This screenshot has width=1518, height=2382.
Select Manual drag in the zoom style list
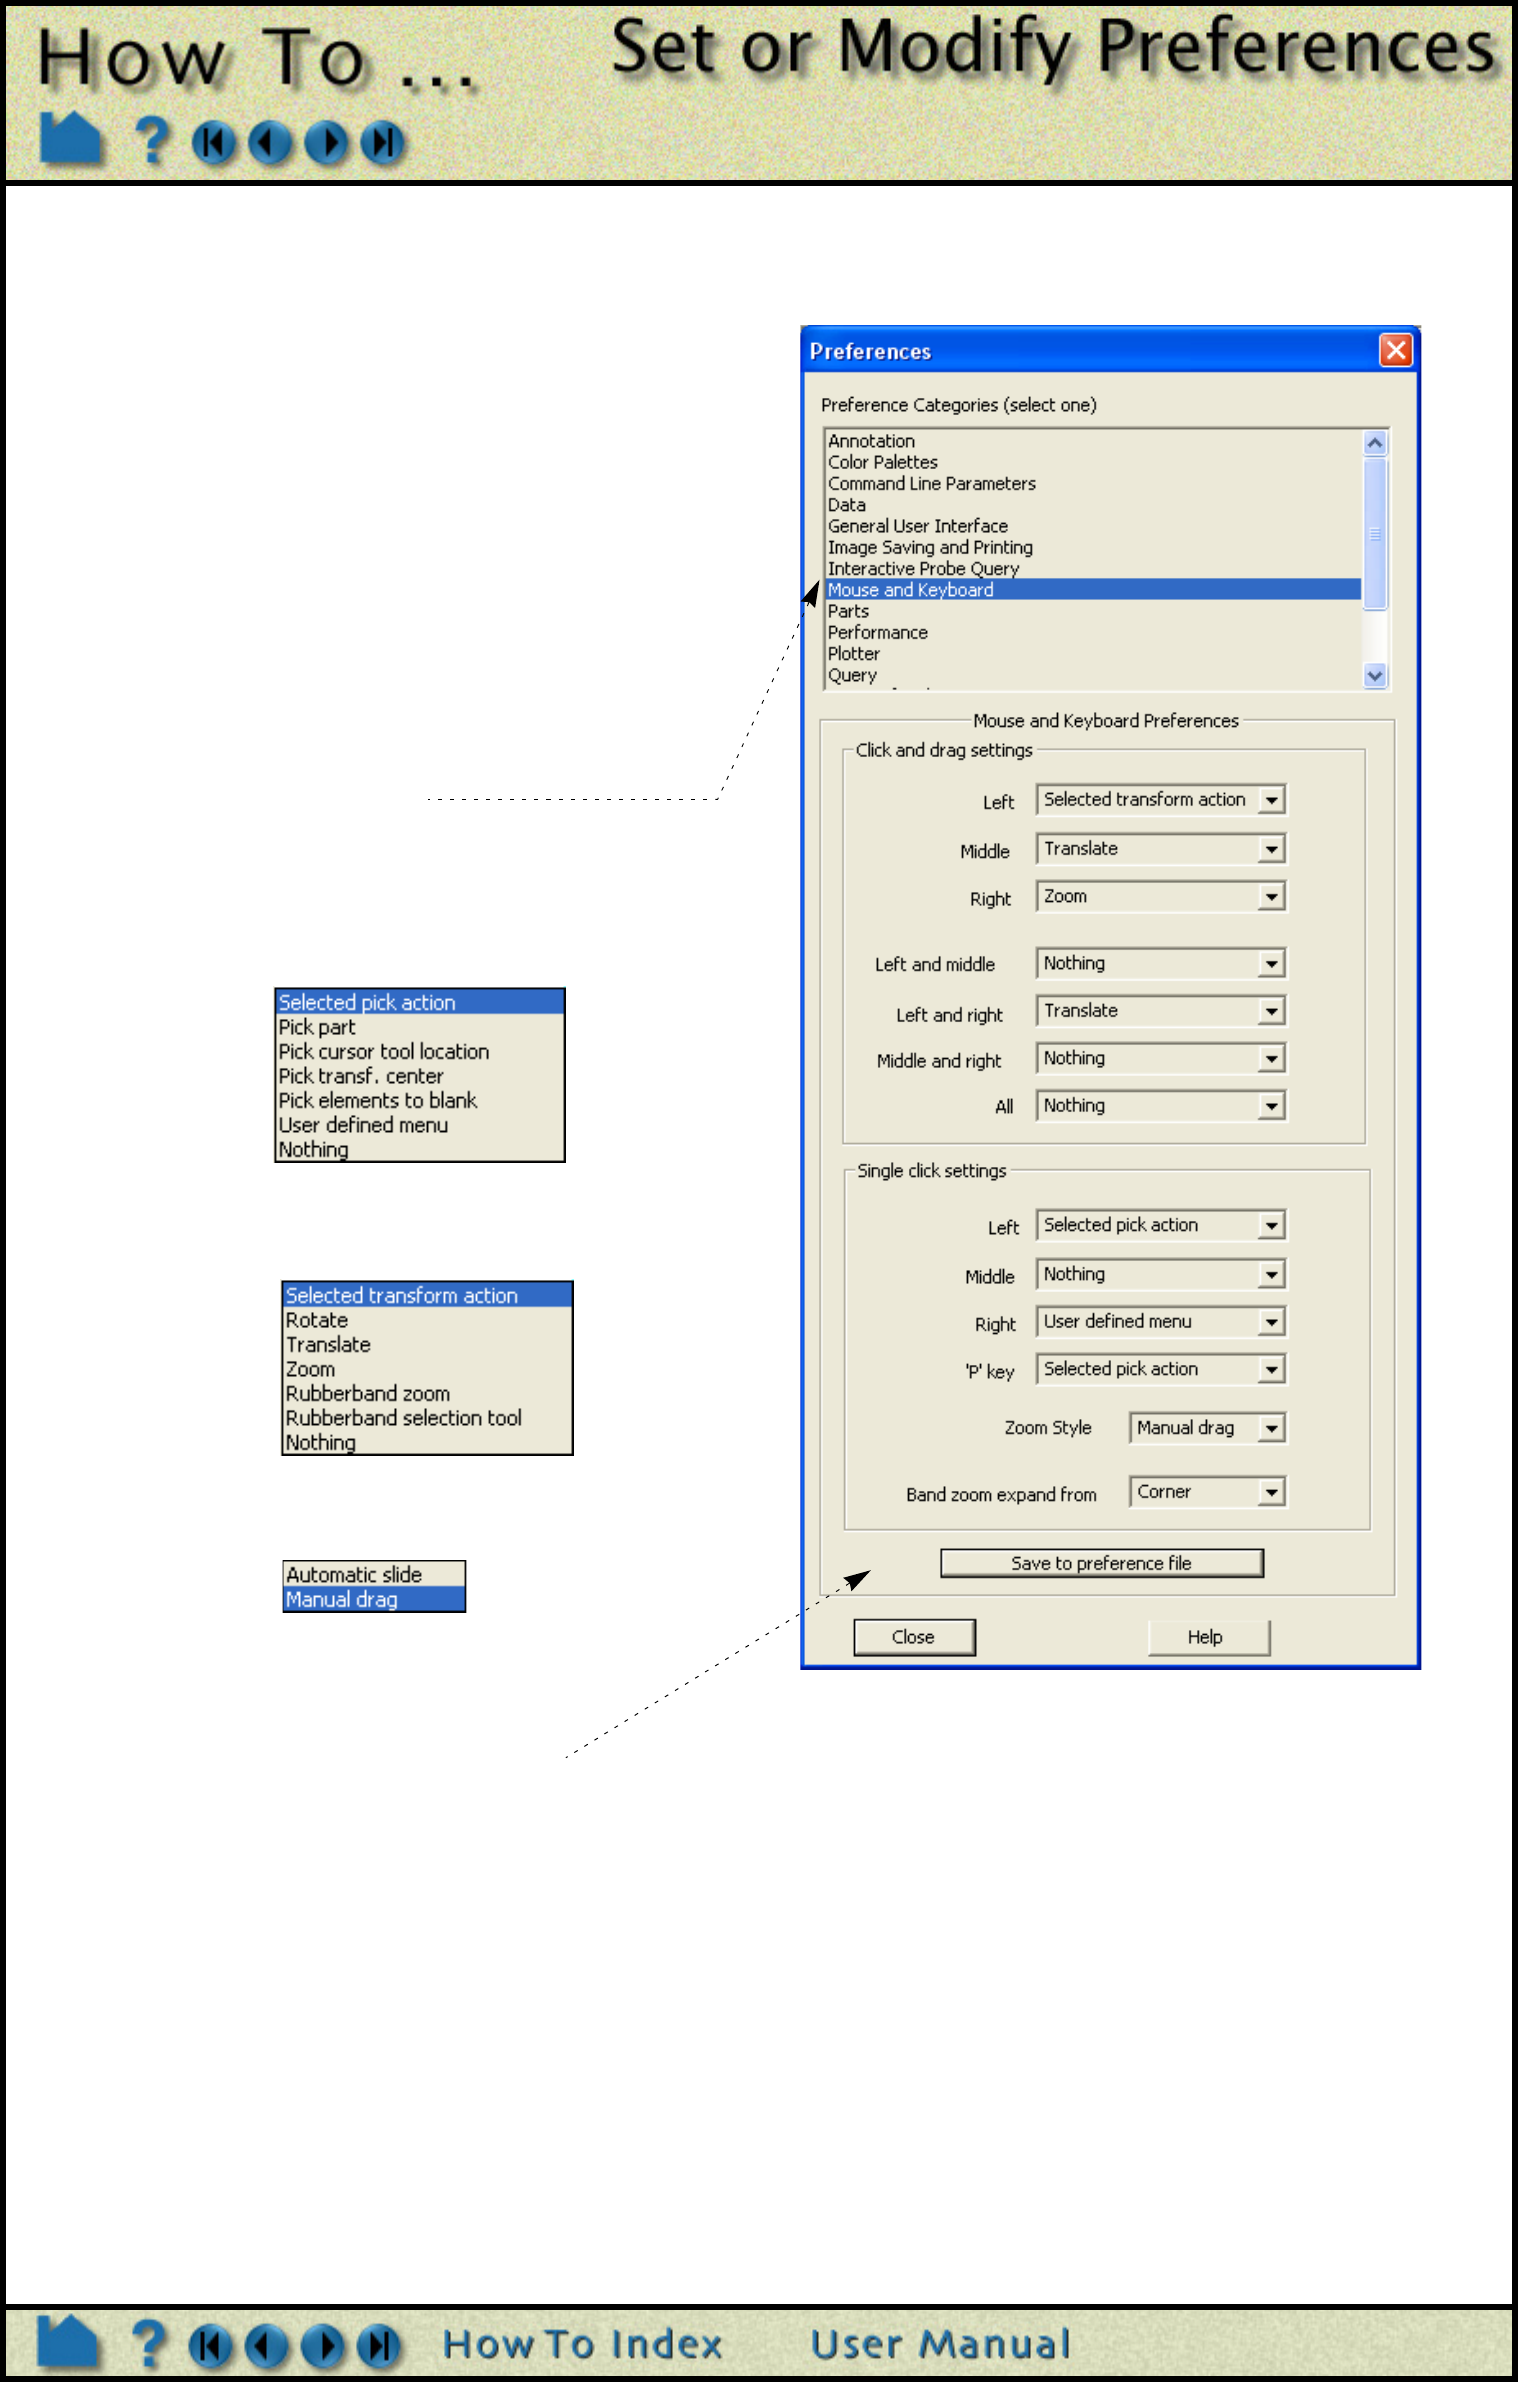coord(374,1599)
